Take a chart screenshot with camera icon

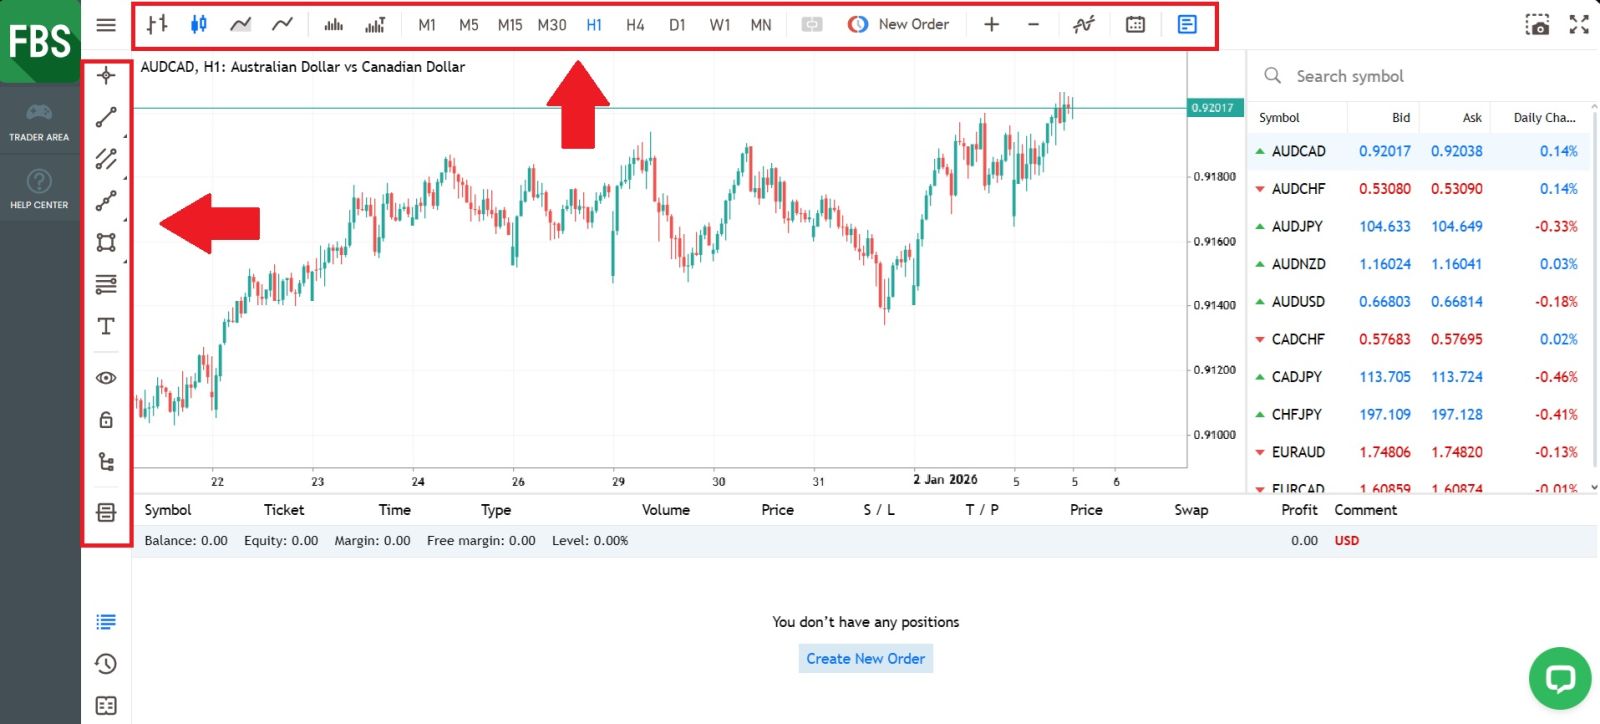[1537, 25]
